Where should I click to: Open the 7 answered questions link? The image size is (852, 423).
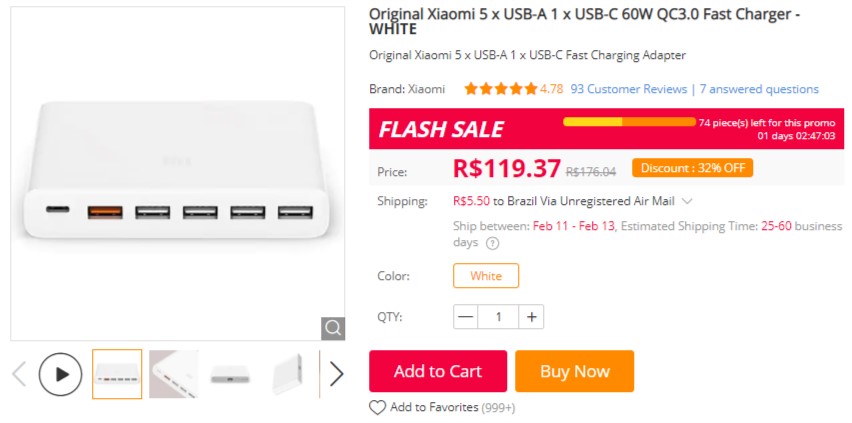pyautogui.click(x=759, y=89)
